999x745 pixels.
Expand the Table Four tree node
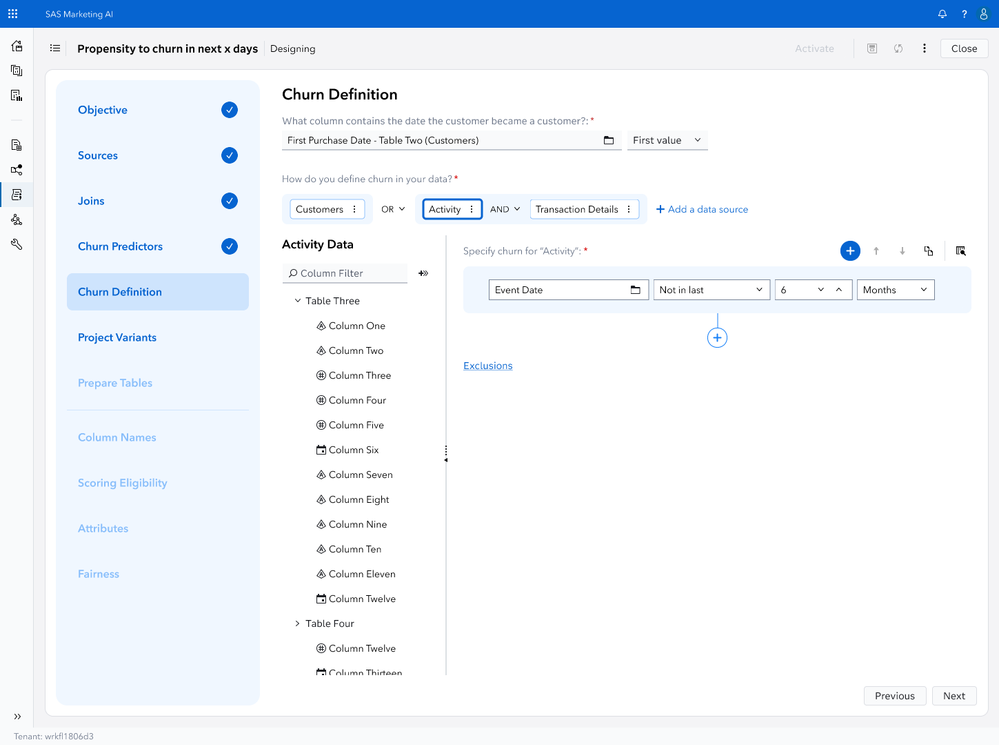point(297,624)
